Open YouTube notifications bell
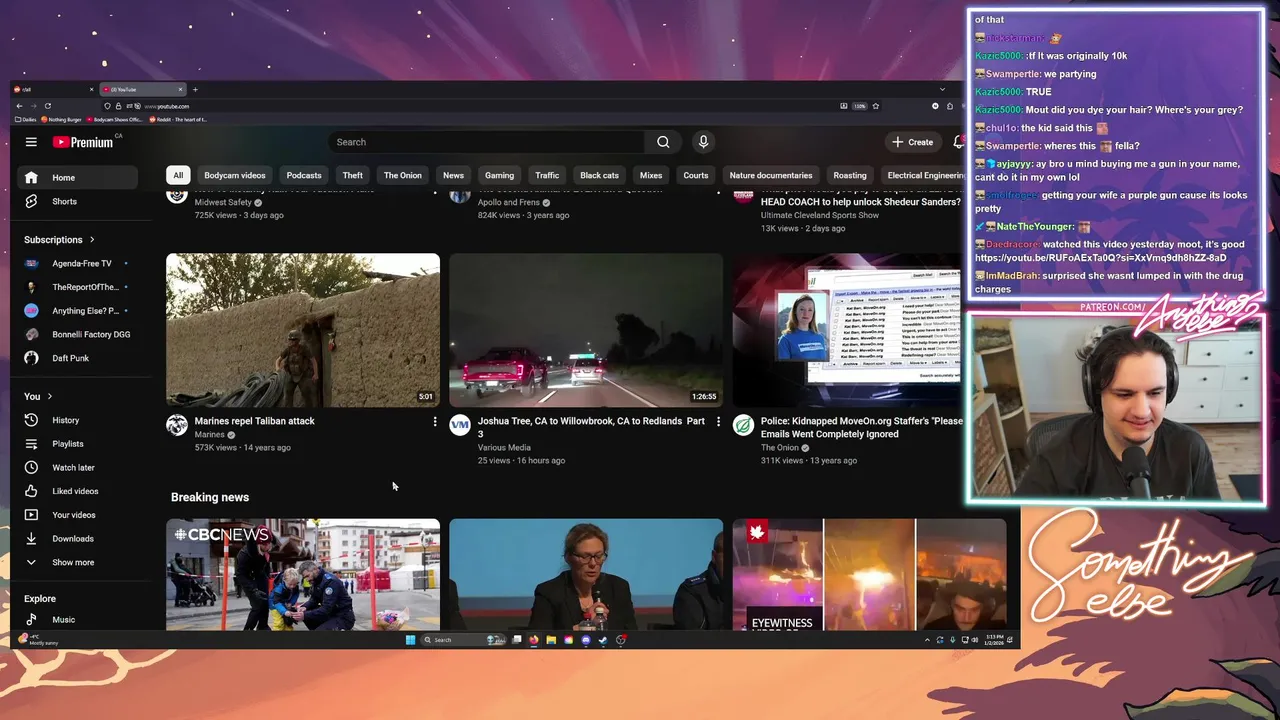This screenshot has height=720, width=1280. coord(958,142)
